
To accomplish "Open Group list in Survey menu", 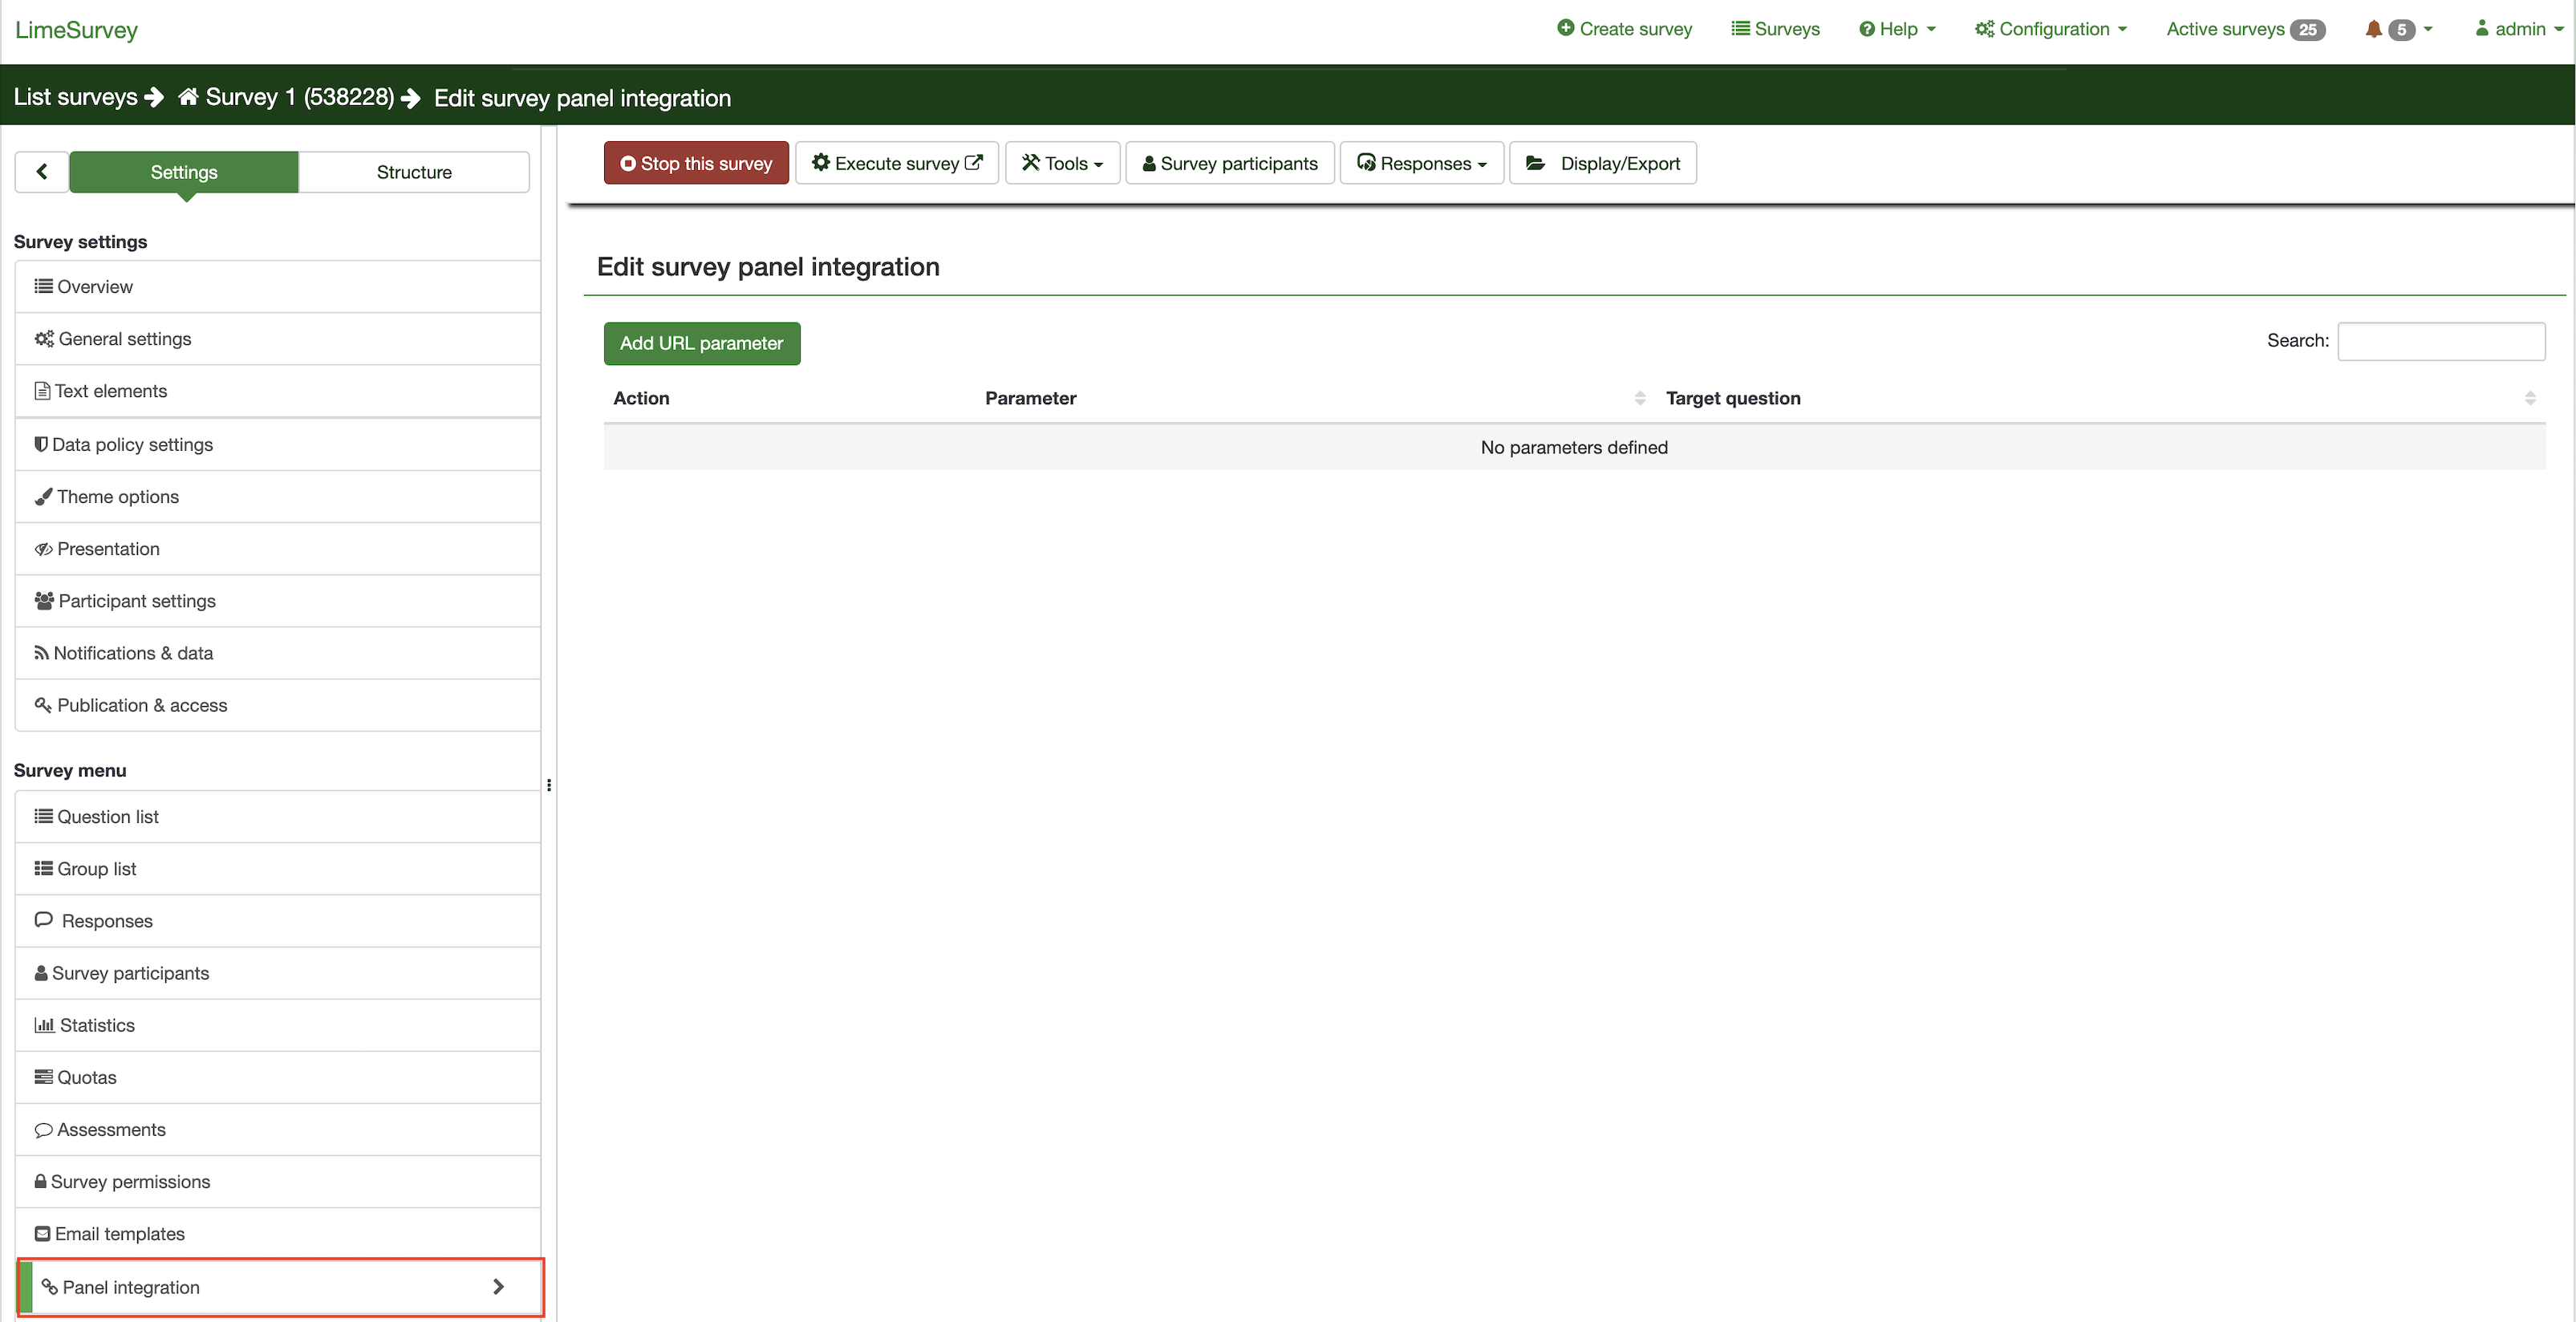I will (278, 869).
